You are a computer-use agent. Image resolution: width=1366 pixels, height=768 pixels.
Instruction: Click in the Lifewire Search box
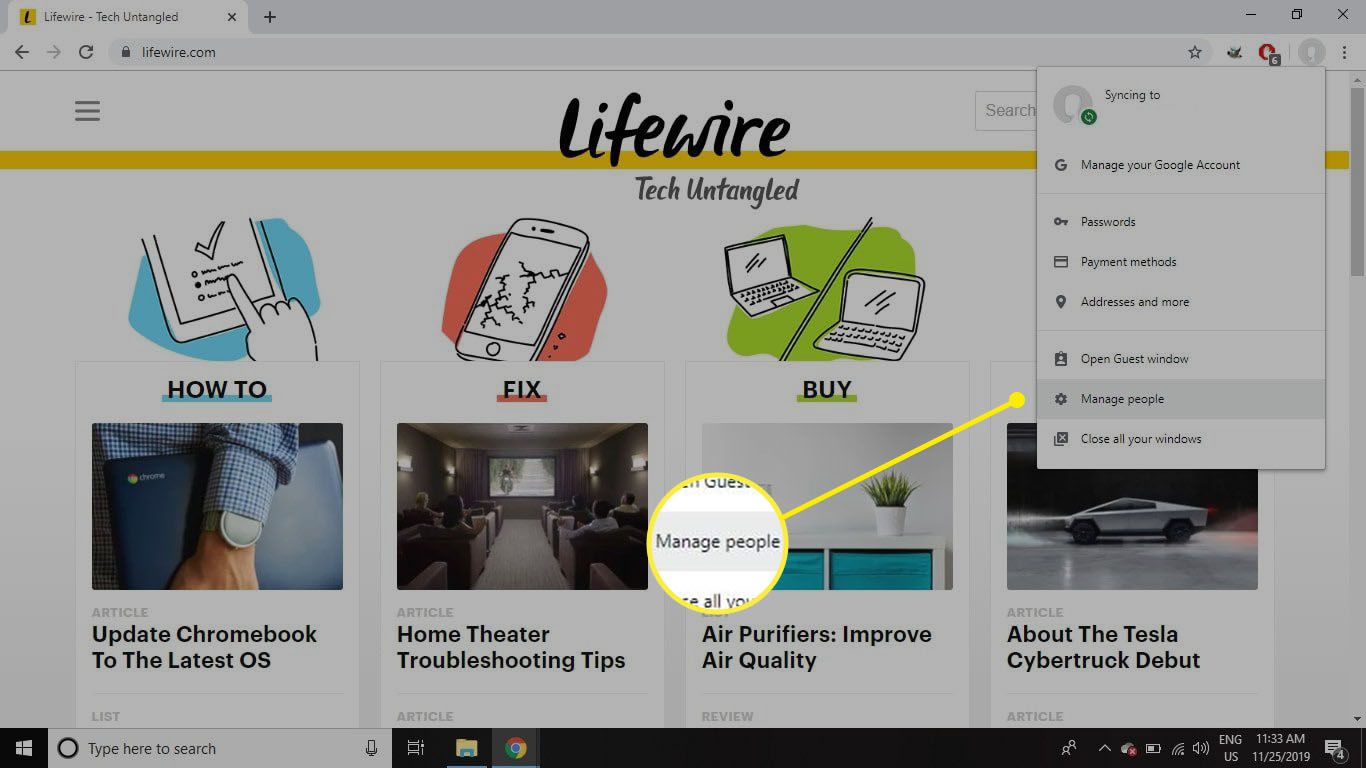1006,111
